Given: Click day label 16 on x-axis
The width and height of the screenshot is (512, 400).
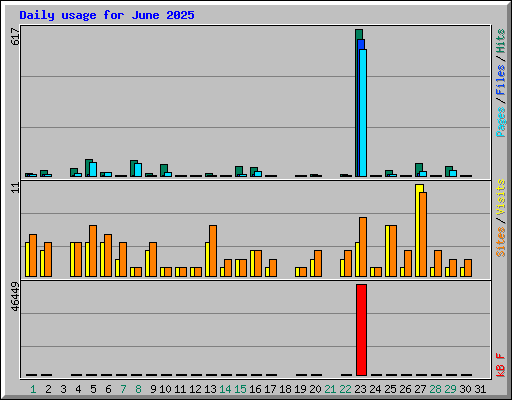Looking at the screenshot, I should (255, 389).
